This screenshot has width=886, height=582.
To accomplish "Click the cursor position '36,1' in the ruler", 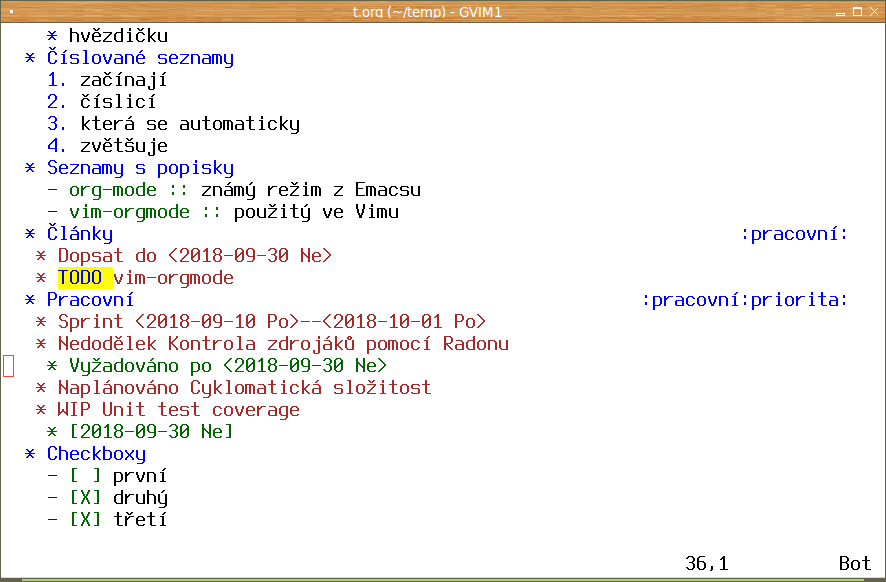I will pyautogui.click(x=706, y=563).
